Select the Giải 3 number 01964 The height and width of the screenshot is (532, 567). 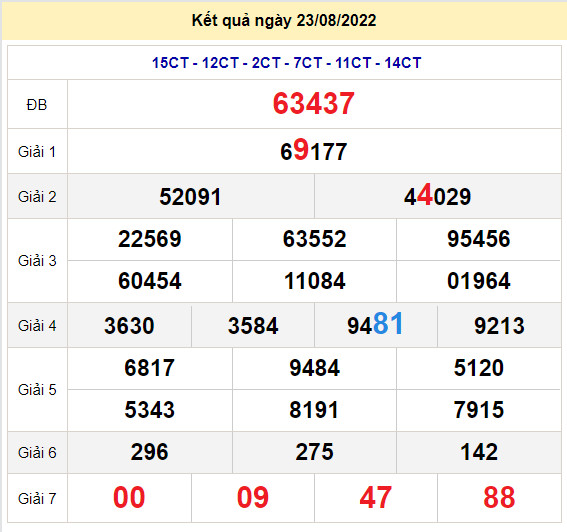(478, 281)
